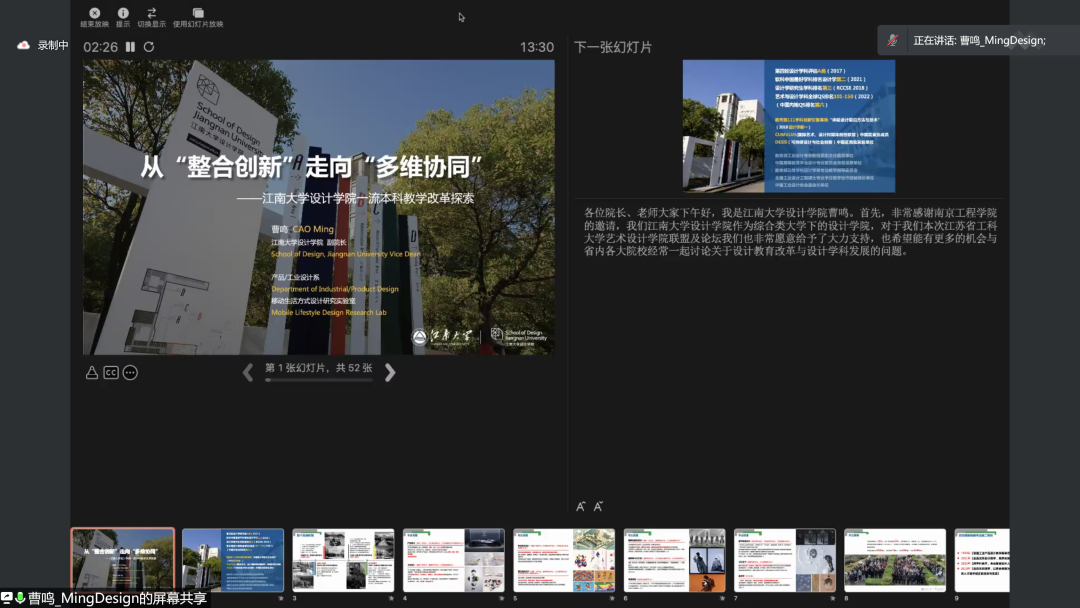Select slide 3 thumbnail in filmstrip

click(x=343, y=560)
